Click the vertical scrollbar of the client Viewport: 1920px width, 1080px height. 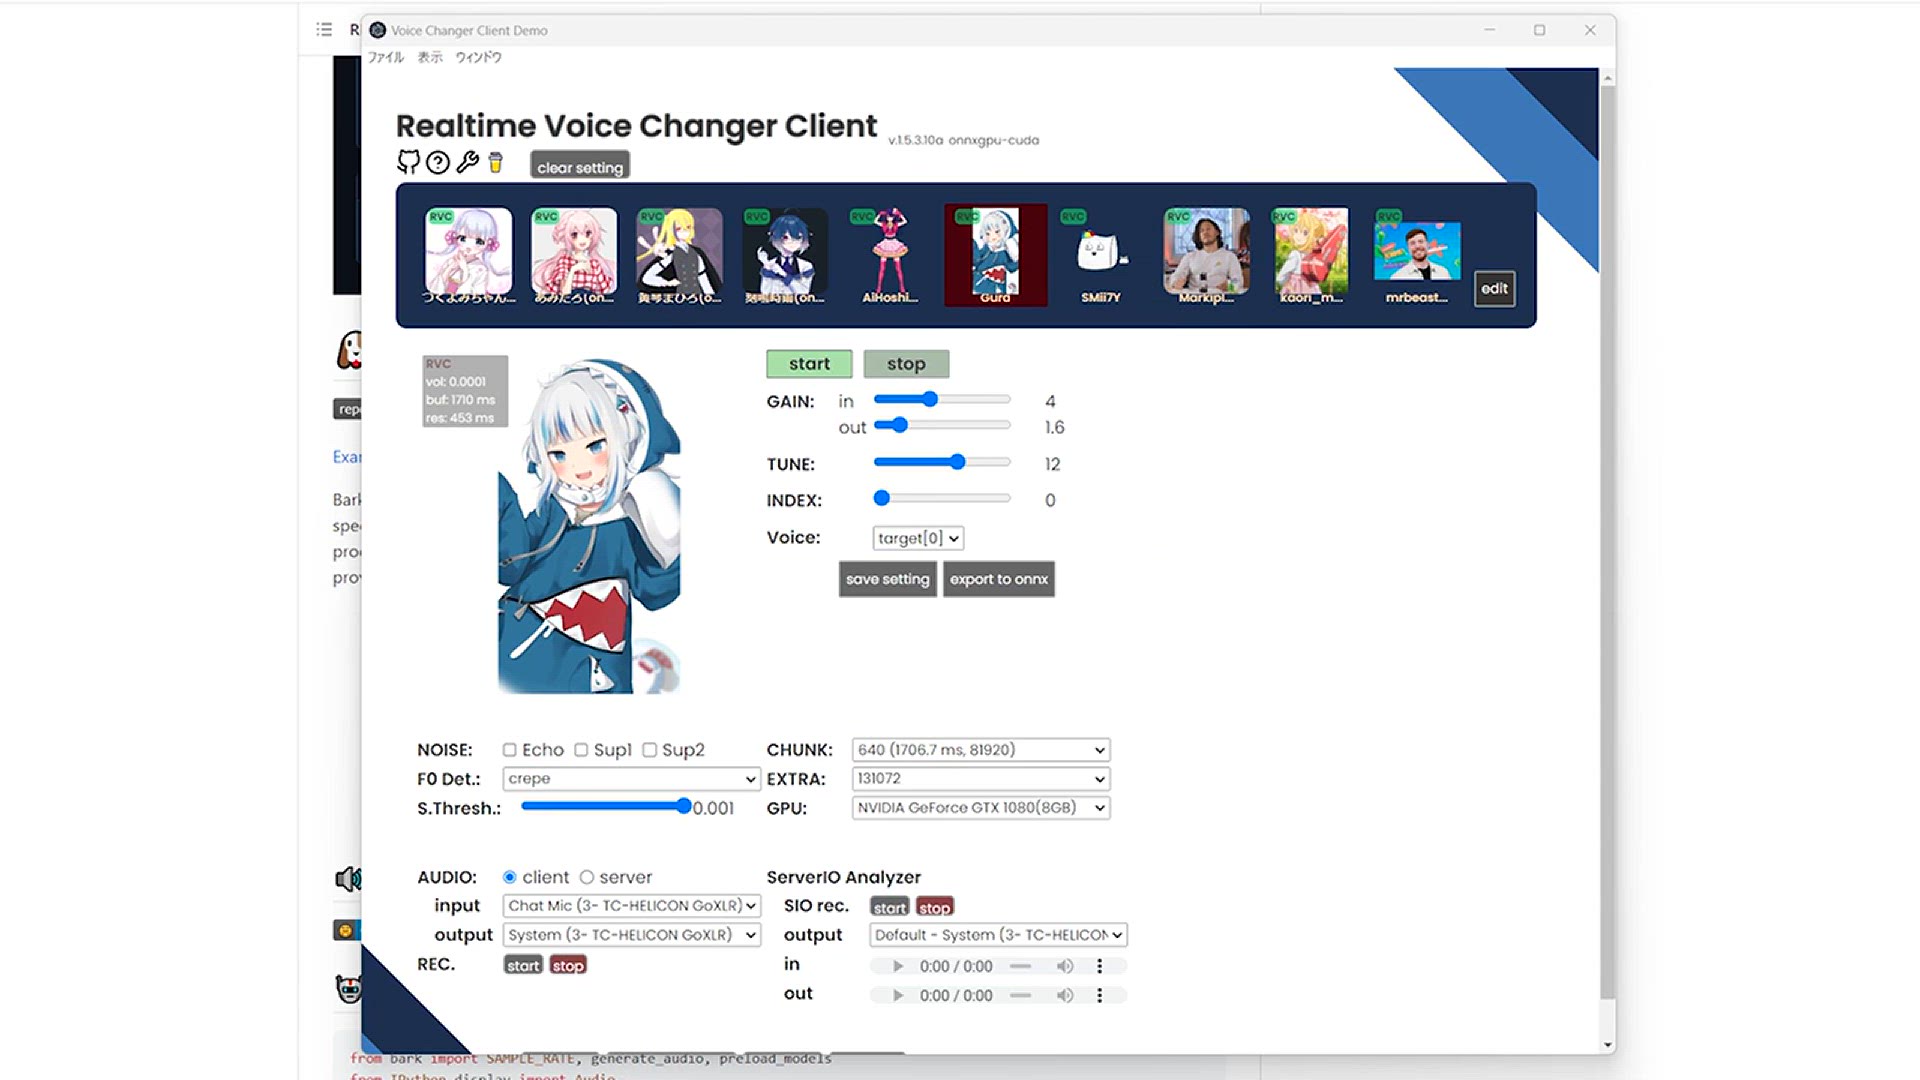(1607, 540)
